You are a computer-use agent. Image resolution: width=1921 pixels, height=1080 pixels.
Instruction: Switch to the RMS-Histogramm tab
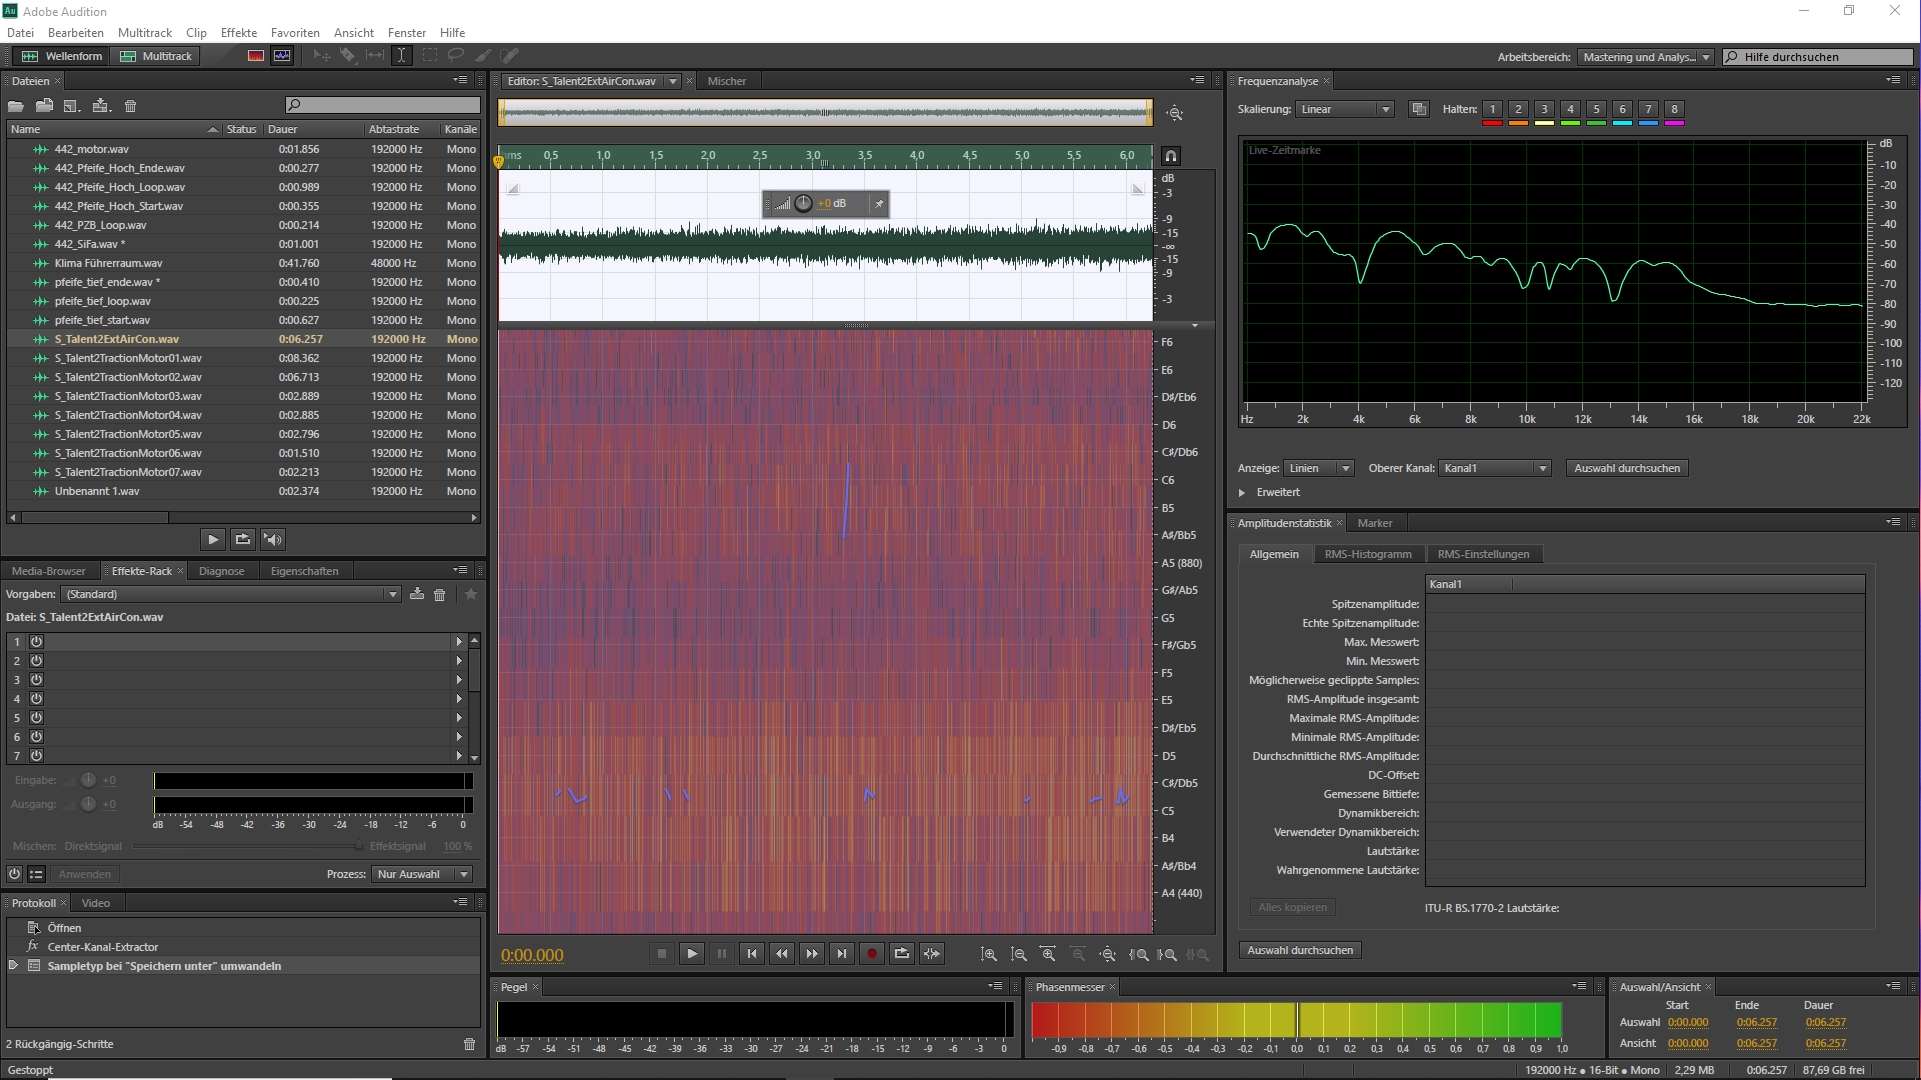(x=1367, y=554)
